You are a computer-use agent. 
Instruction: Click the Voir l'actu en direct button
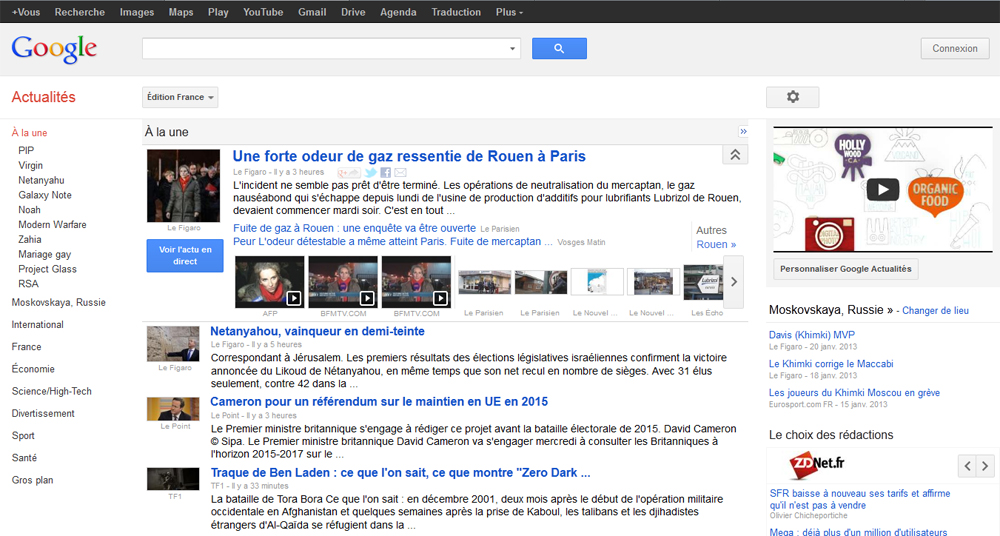[x=185, y=256]
